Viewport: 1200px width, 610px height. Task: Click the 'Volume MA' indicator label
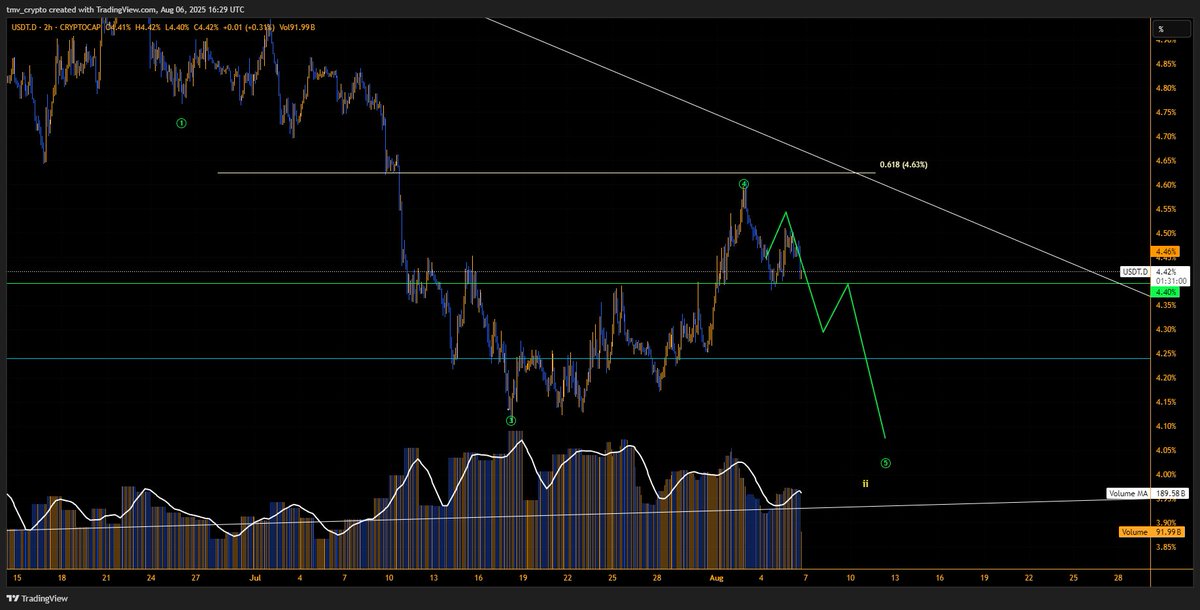(1128, 494)
